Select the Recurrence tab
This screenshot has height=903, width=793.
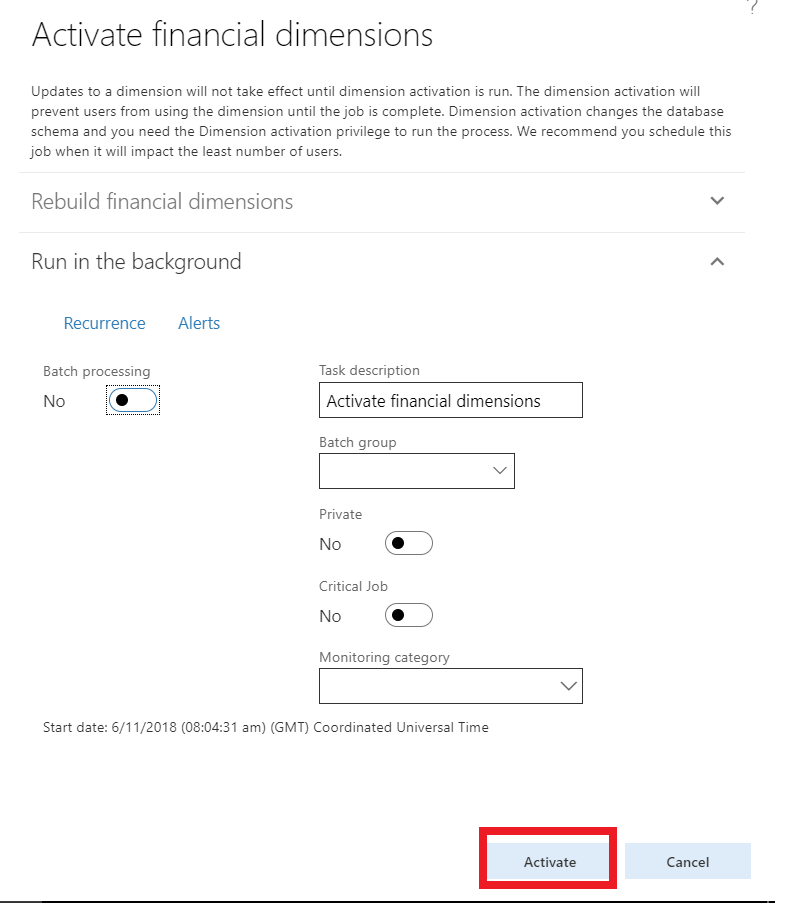[104, 322]
